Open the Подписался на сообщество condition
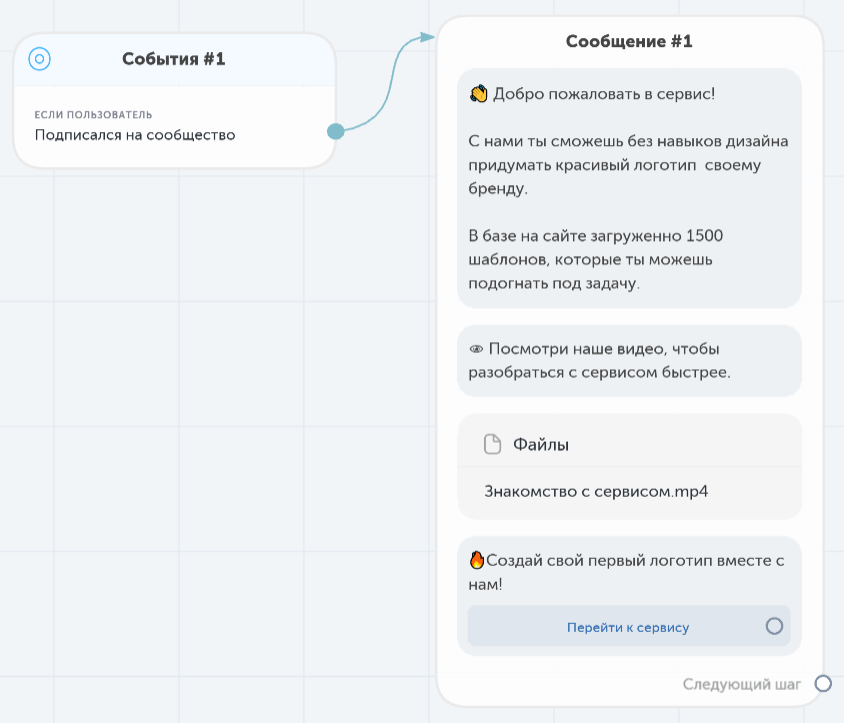Viewport: 844px width, 723px height. (135, 135)
